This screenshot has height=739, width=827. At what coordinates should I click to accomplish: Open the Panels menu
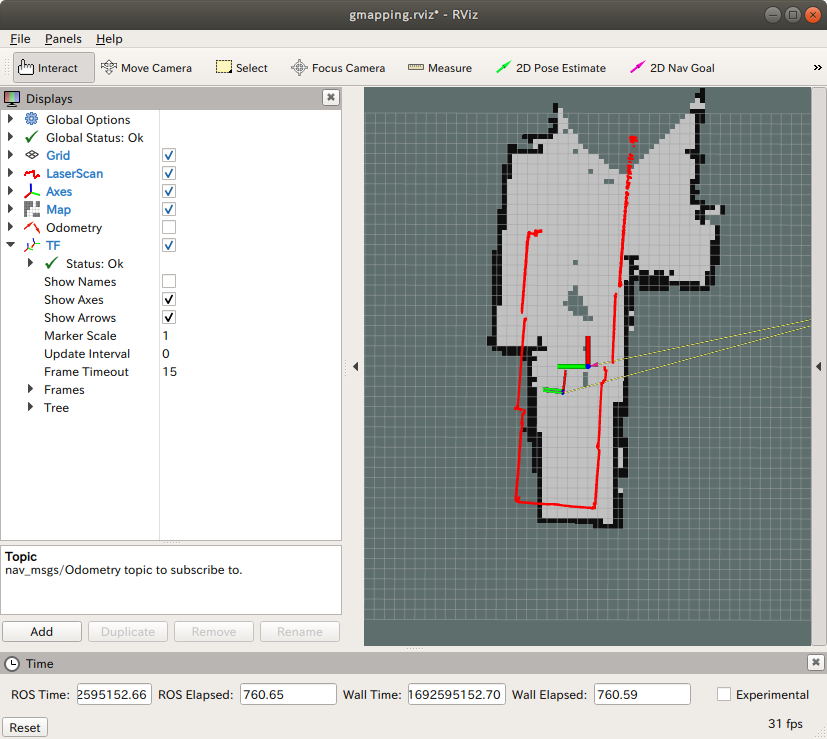[63, 39]
